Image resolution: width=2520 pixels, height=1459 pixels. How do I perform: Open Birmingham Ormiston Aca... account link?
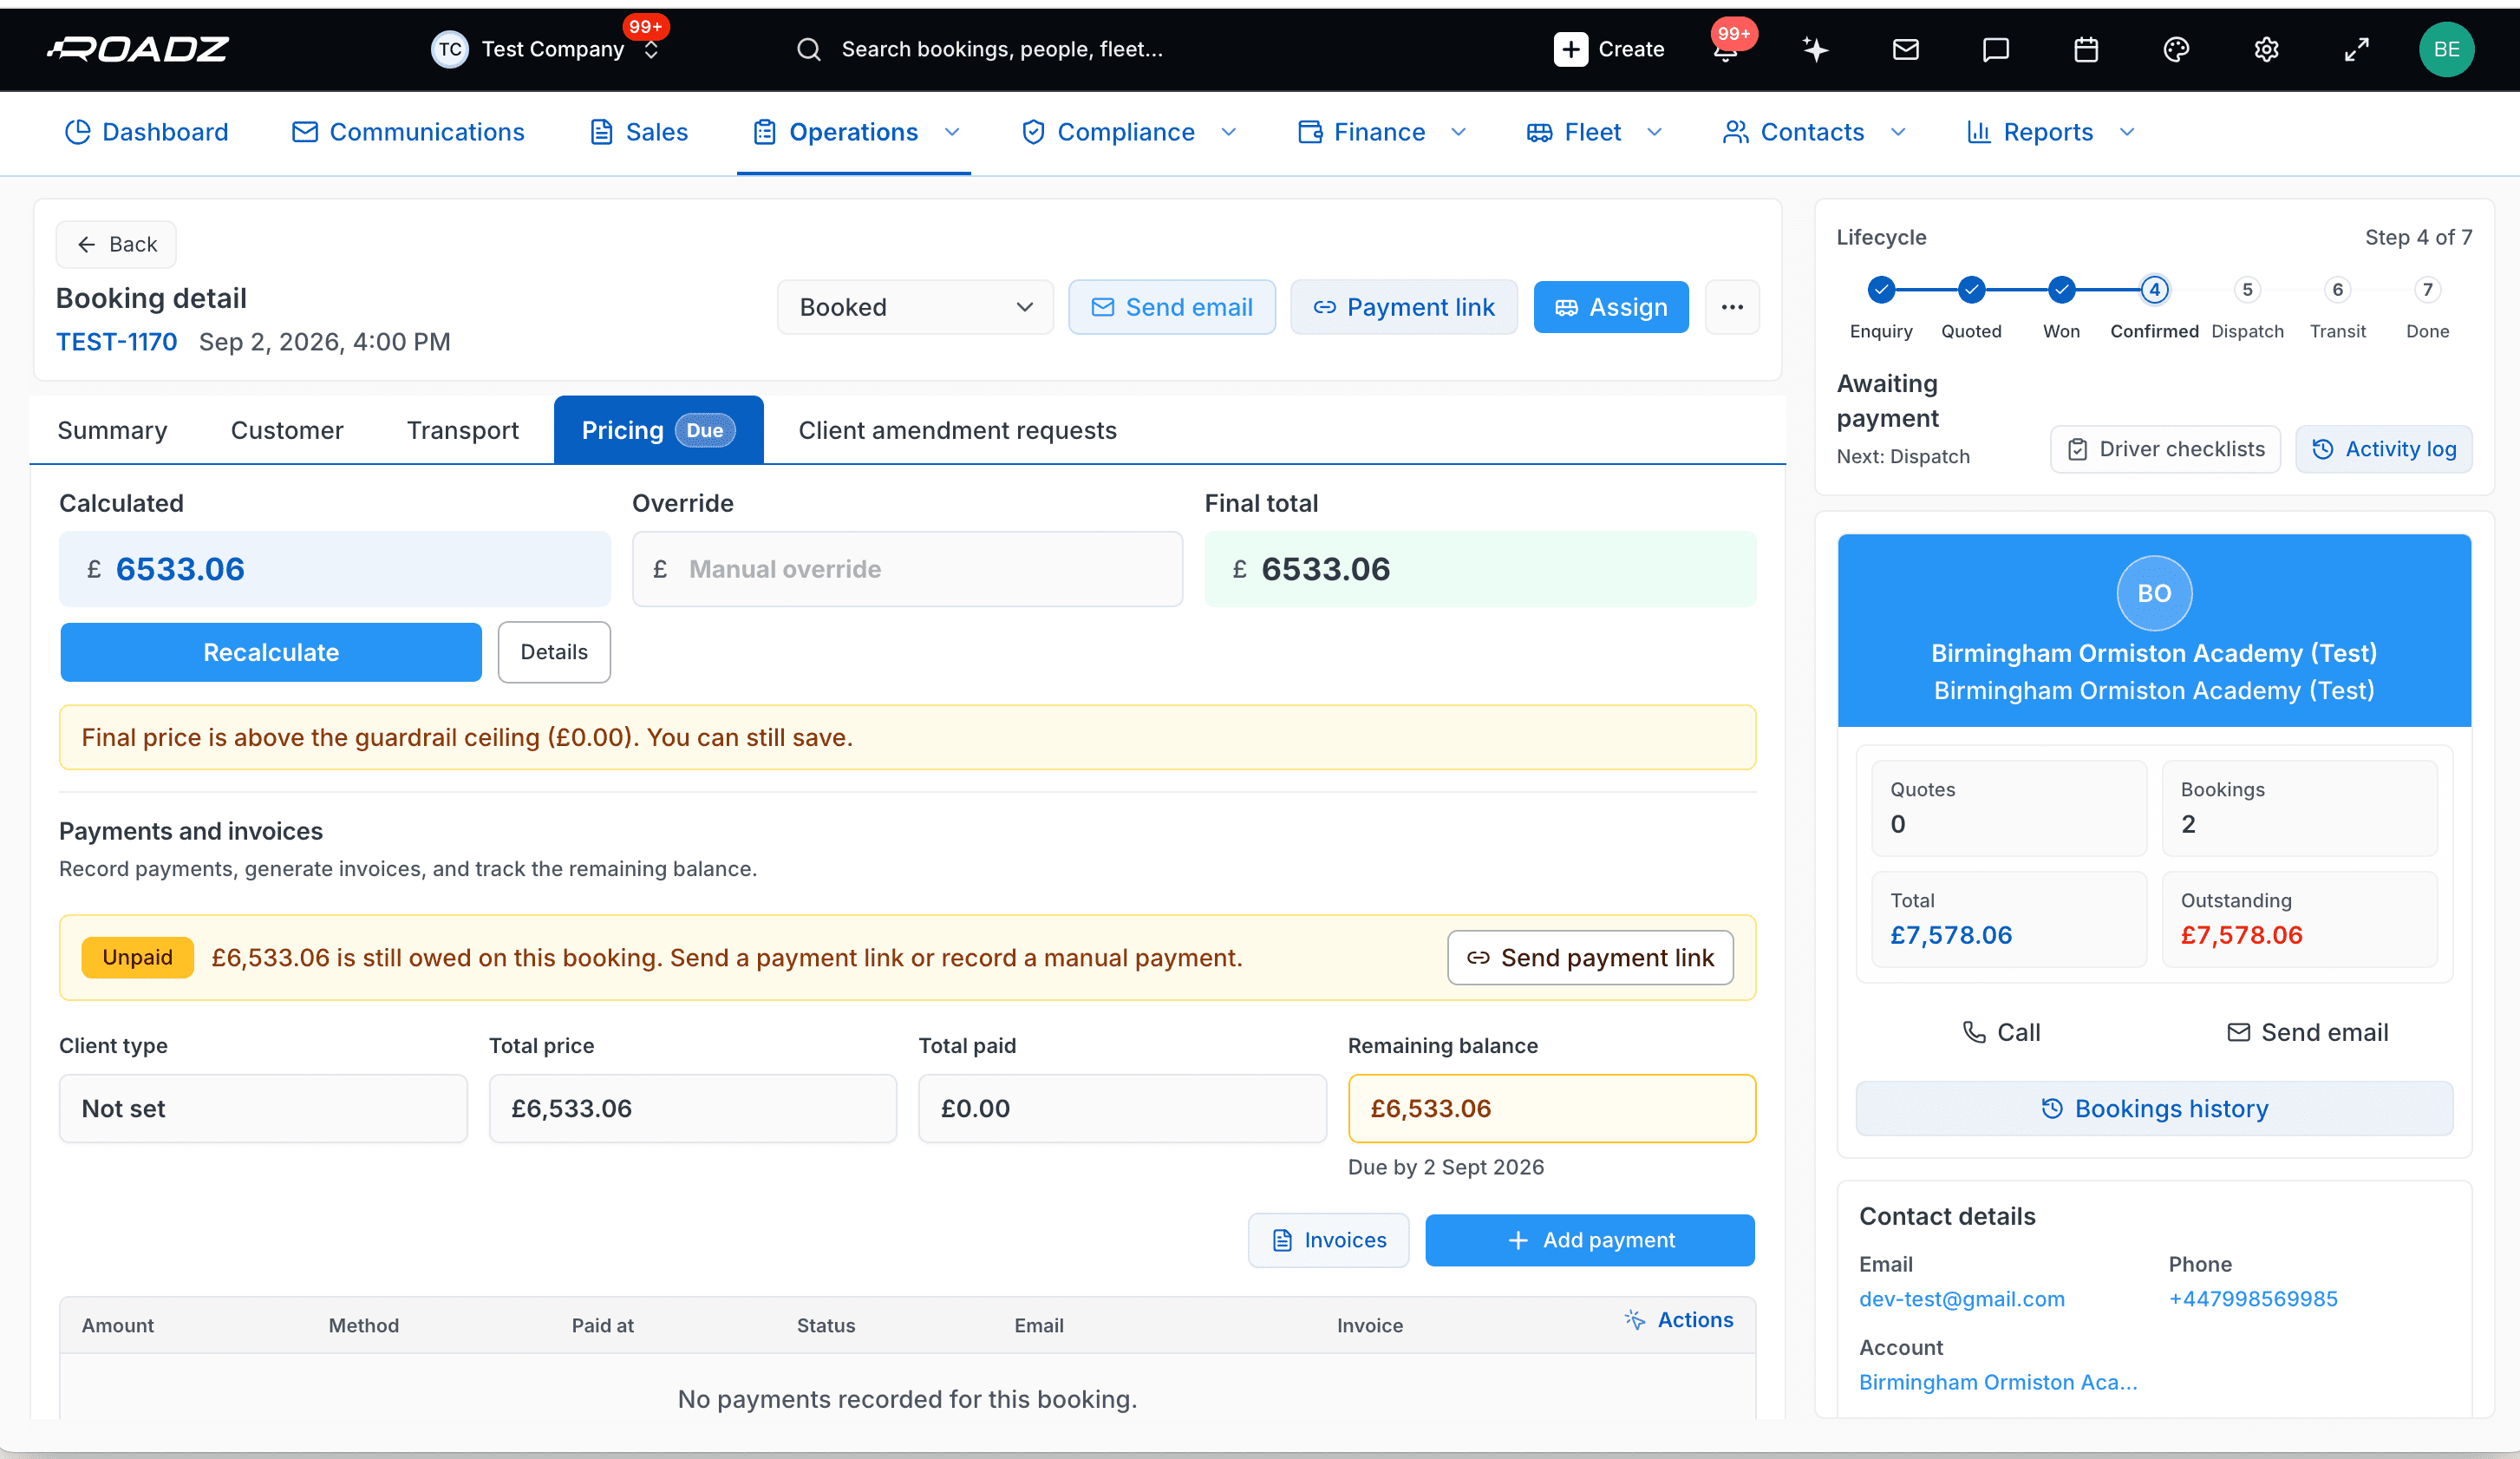[1997, 1382]
